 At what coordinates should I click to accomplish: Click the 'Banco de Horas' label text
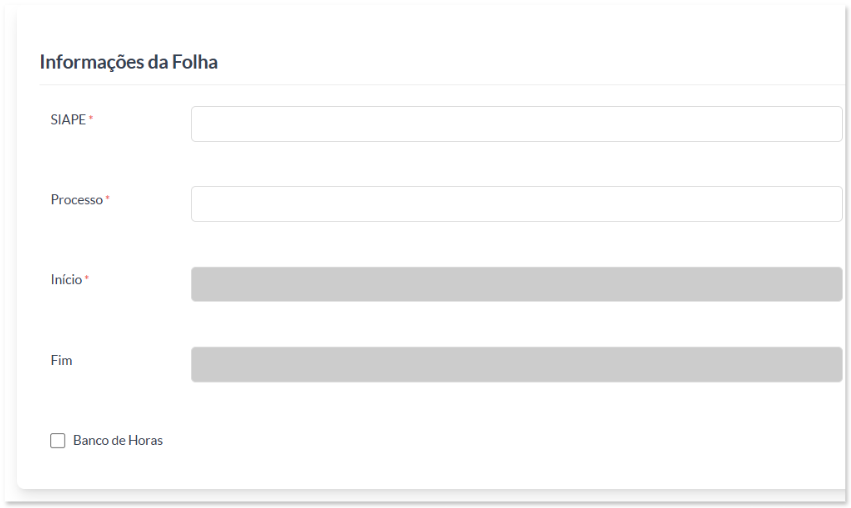[x=118, y=440]
